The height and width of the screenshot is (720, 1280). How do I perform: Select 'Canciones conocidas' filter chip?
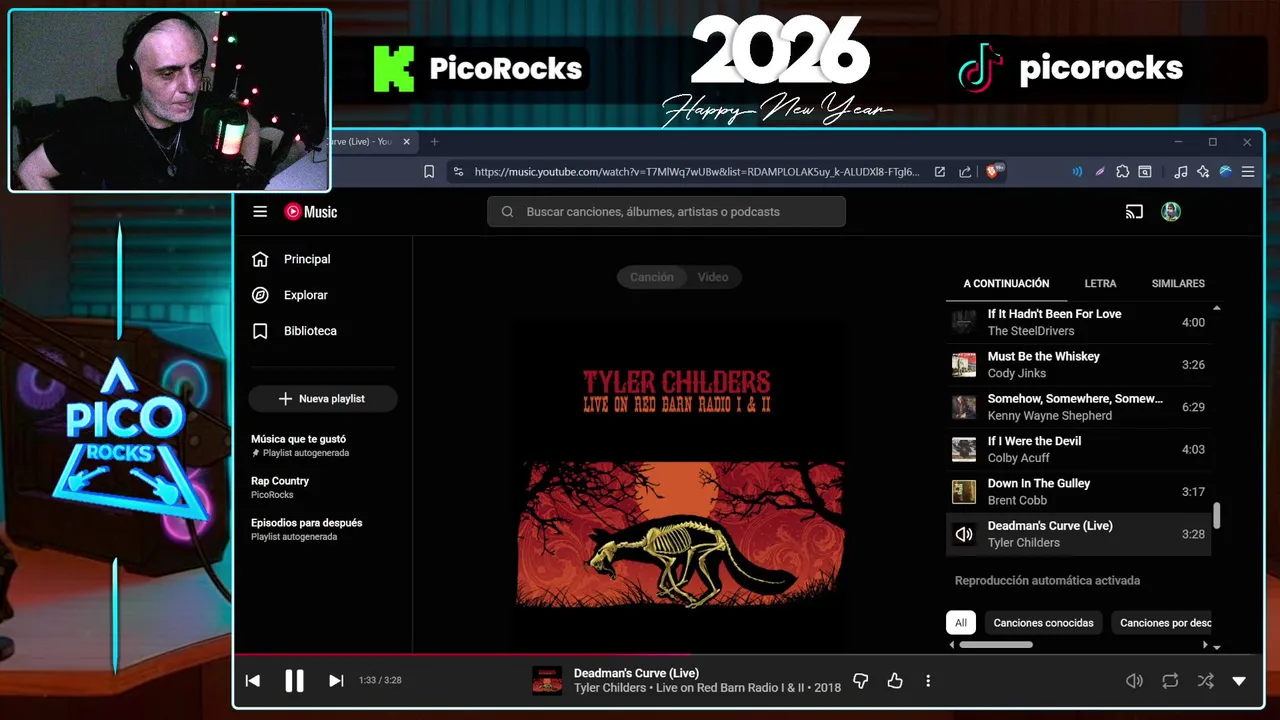click(1043, 622)
